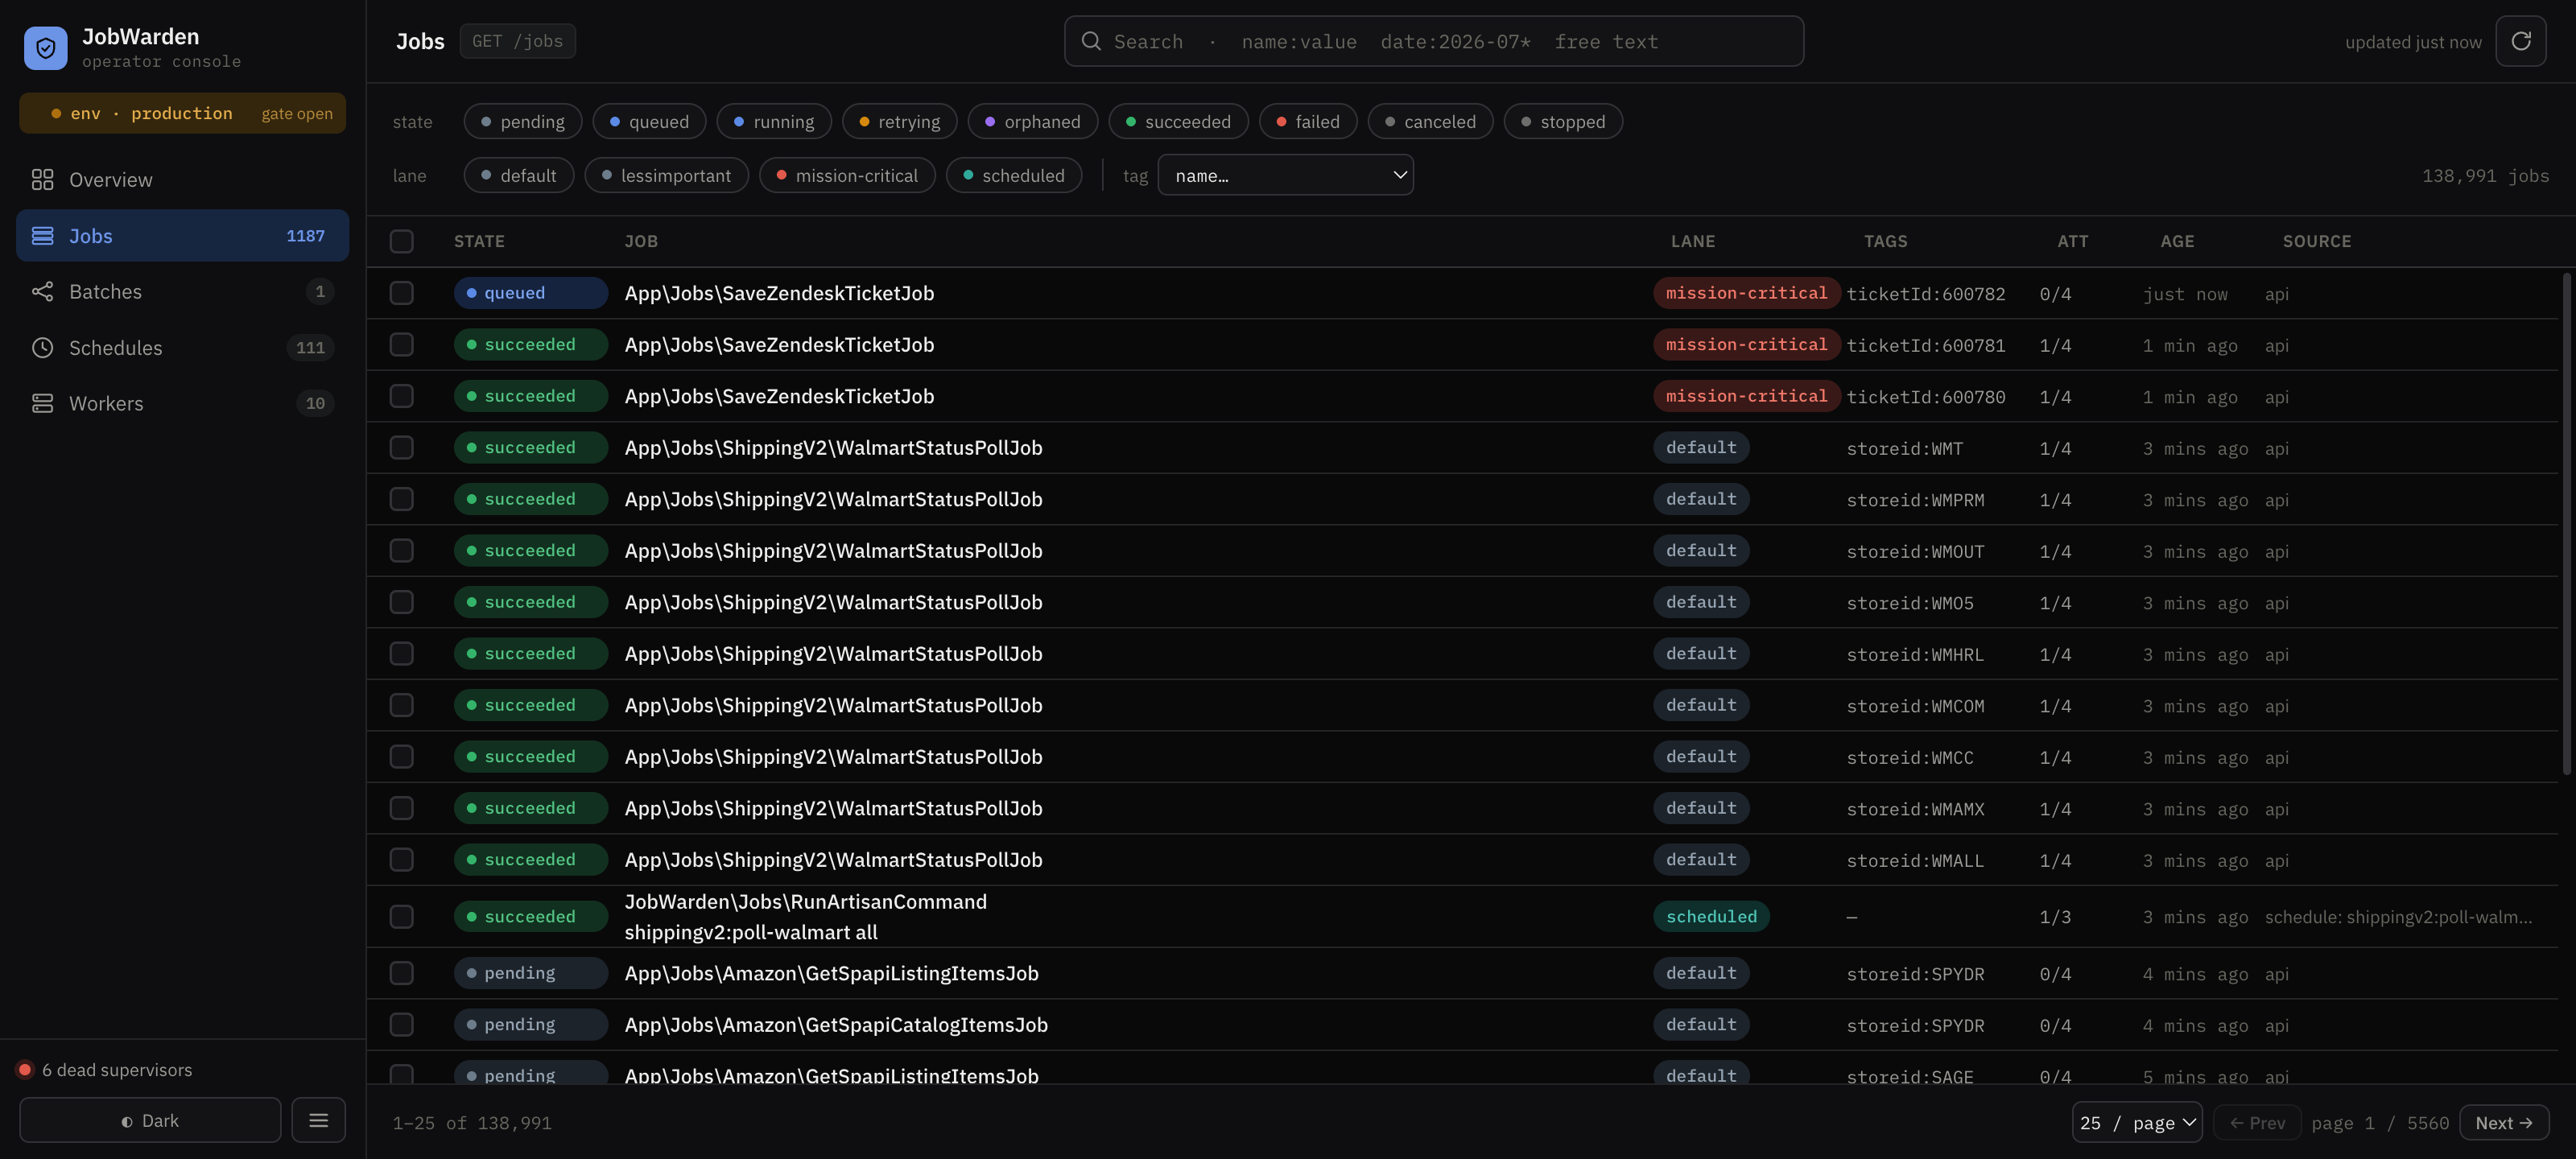Click the storeid:WMHRL tag
The image size is (2576, 1159).
tap(1914, 654)
